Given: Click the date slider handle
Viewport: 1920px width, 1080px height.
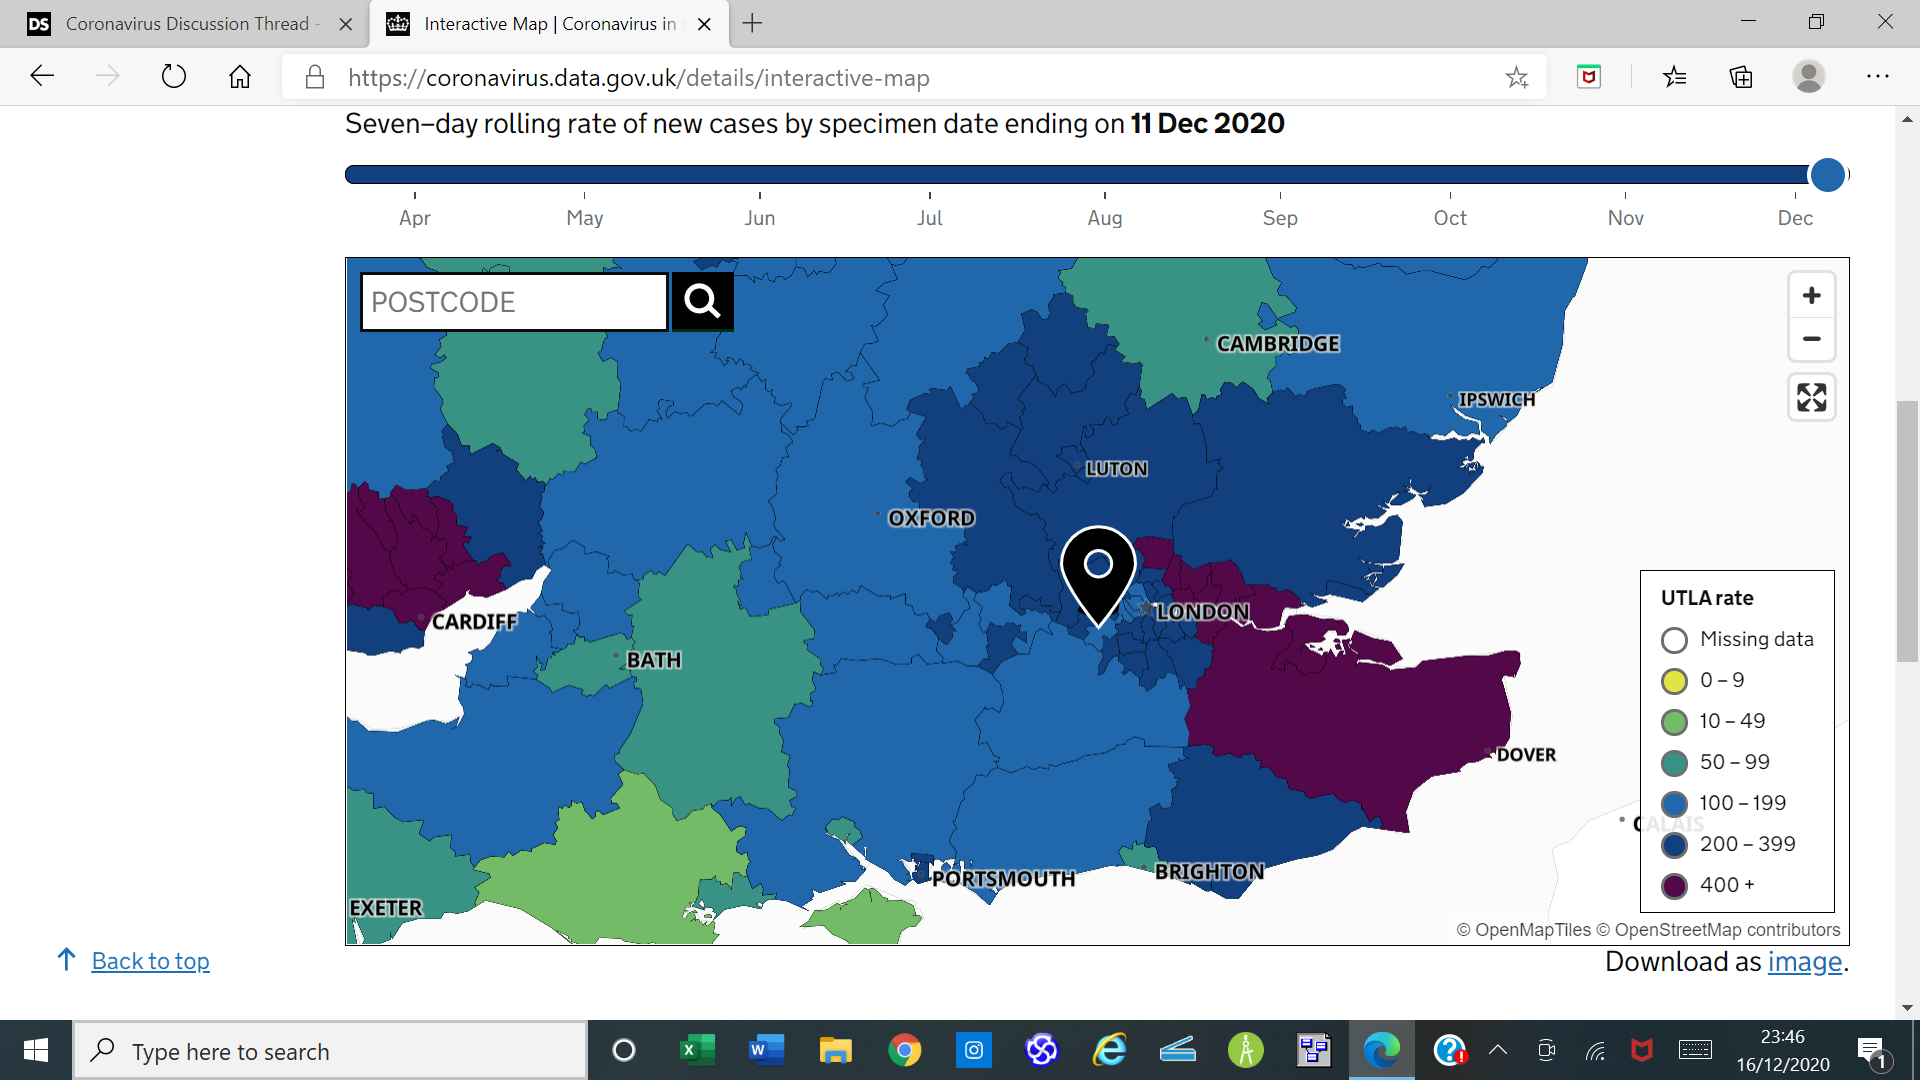Looking at the screenshot, I should coord(1827,175).
